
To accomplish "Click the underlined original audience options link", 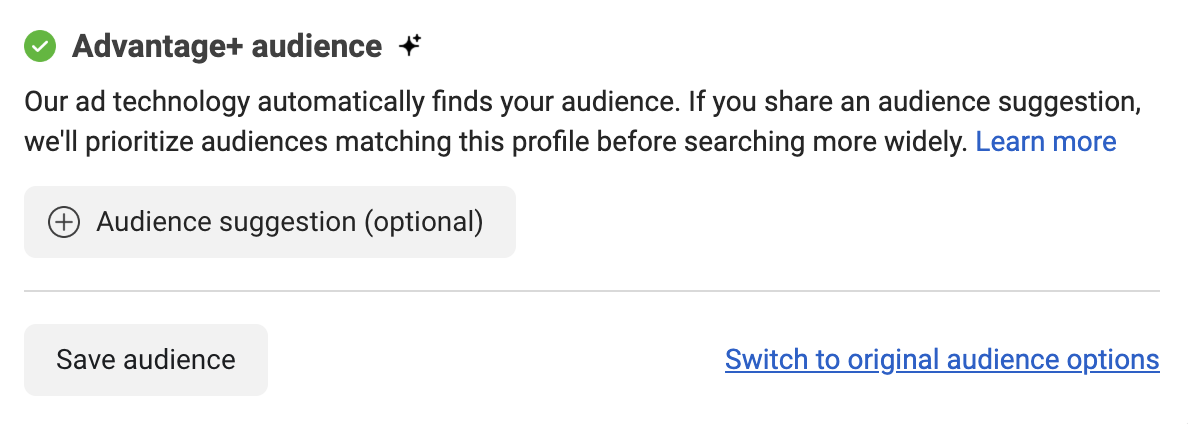I will point(942,360).
